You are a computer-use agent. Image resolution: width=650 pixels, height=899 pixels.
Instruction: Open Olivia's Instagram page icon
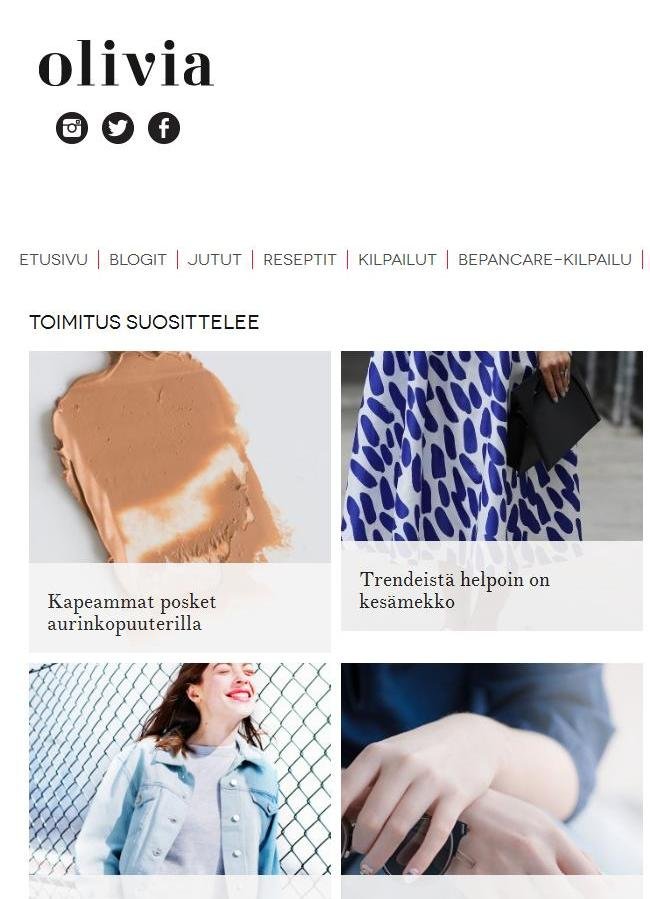(x=72, y=128)
